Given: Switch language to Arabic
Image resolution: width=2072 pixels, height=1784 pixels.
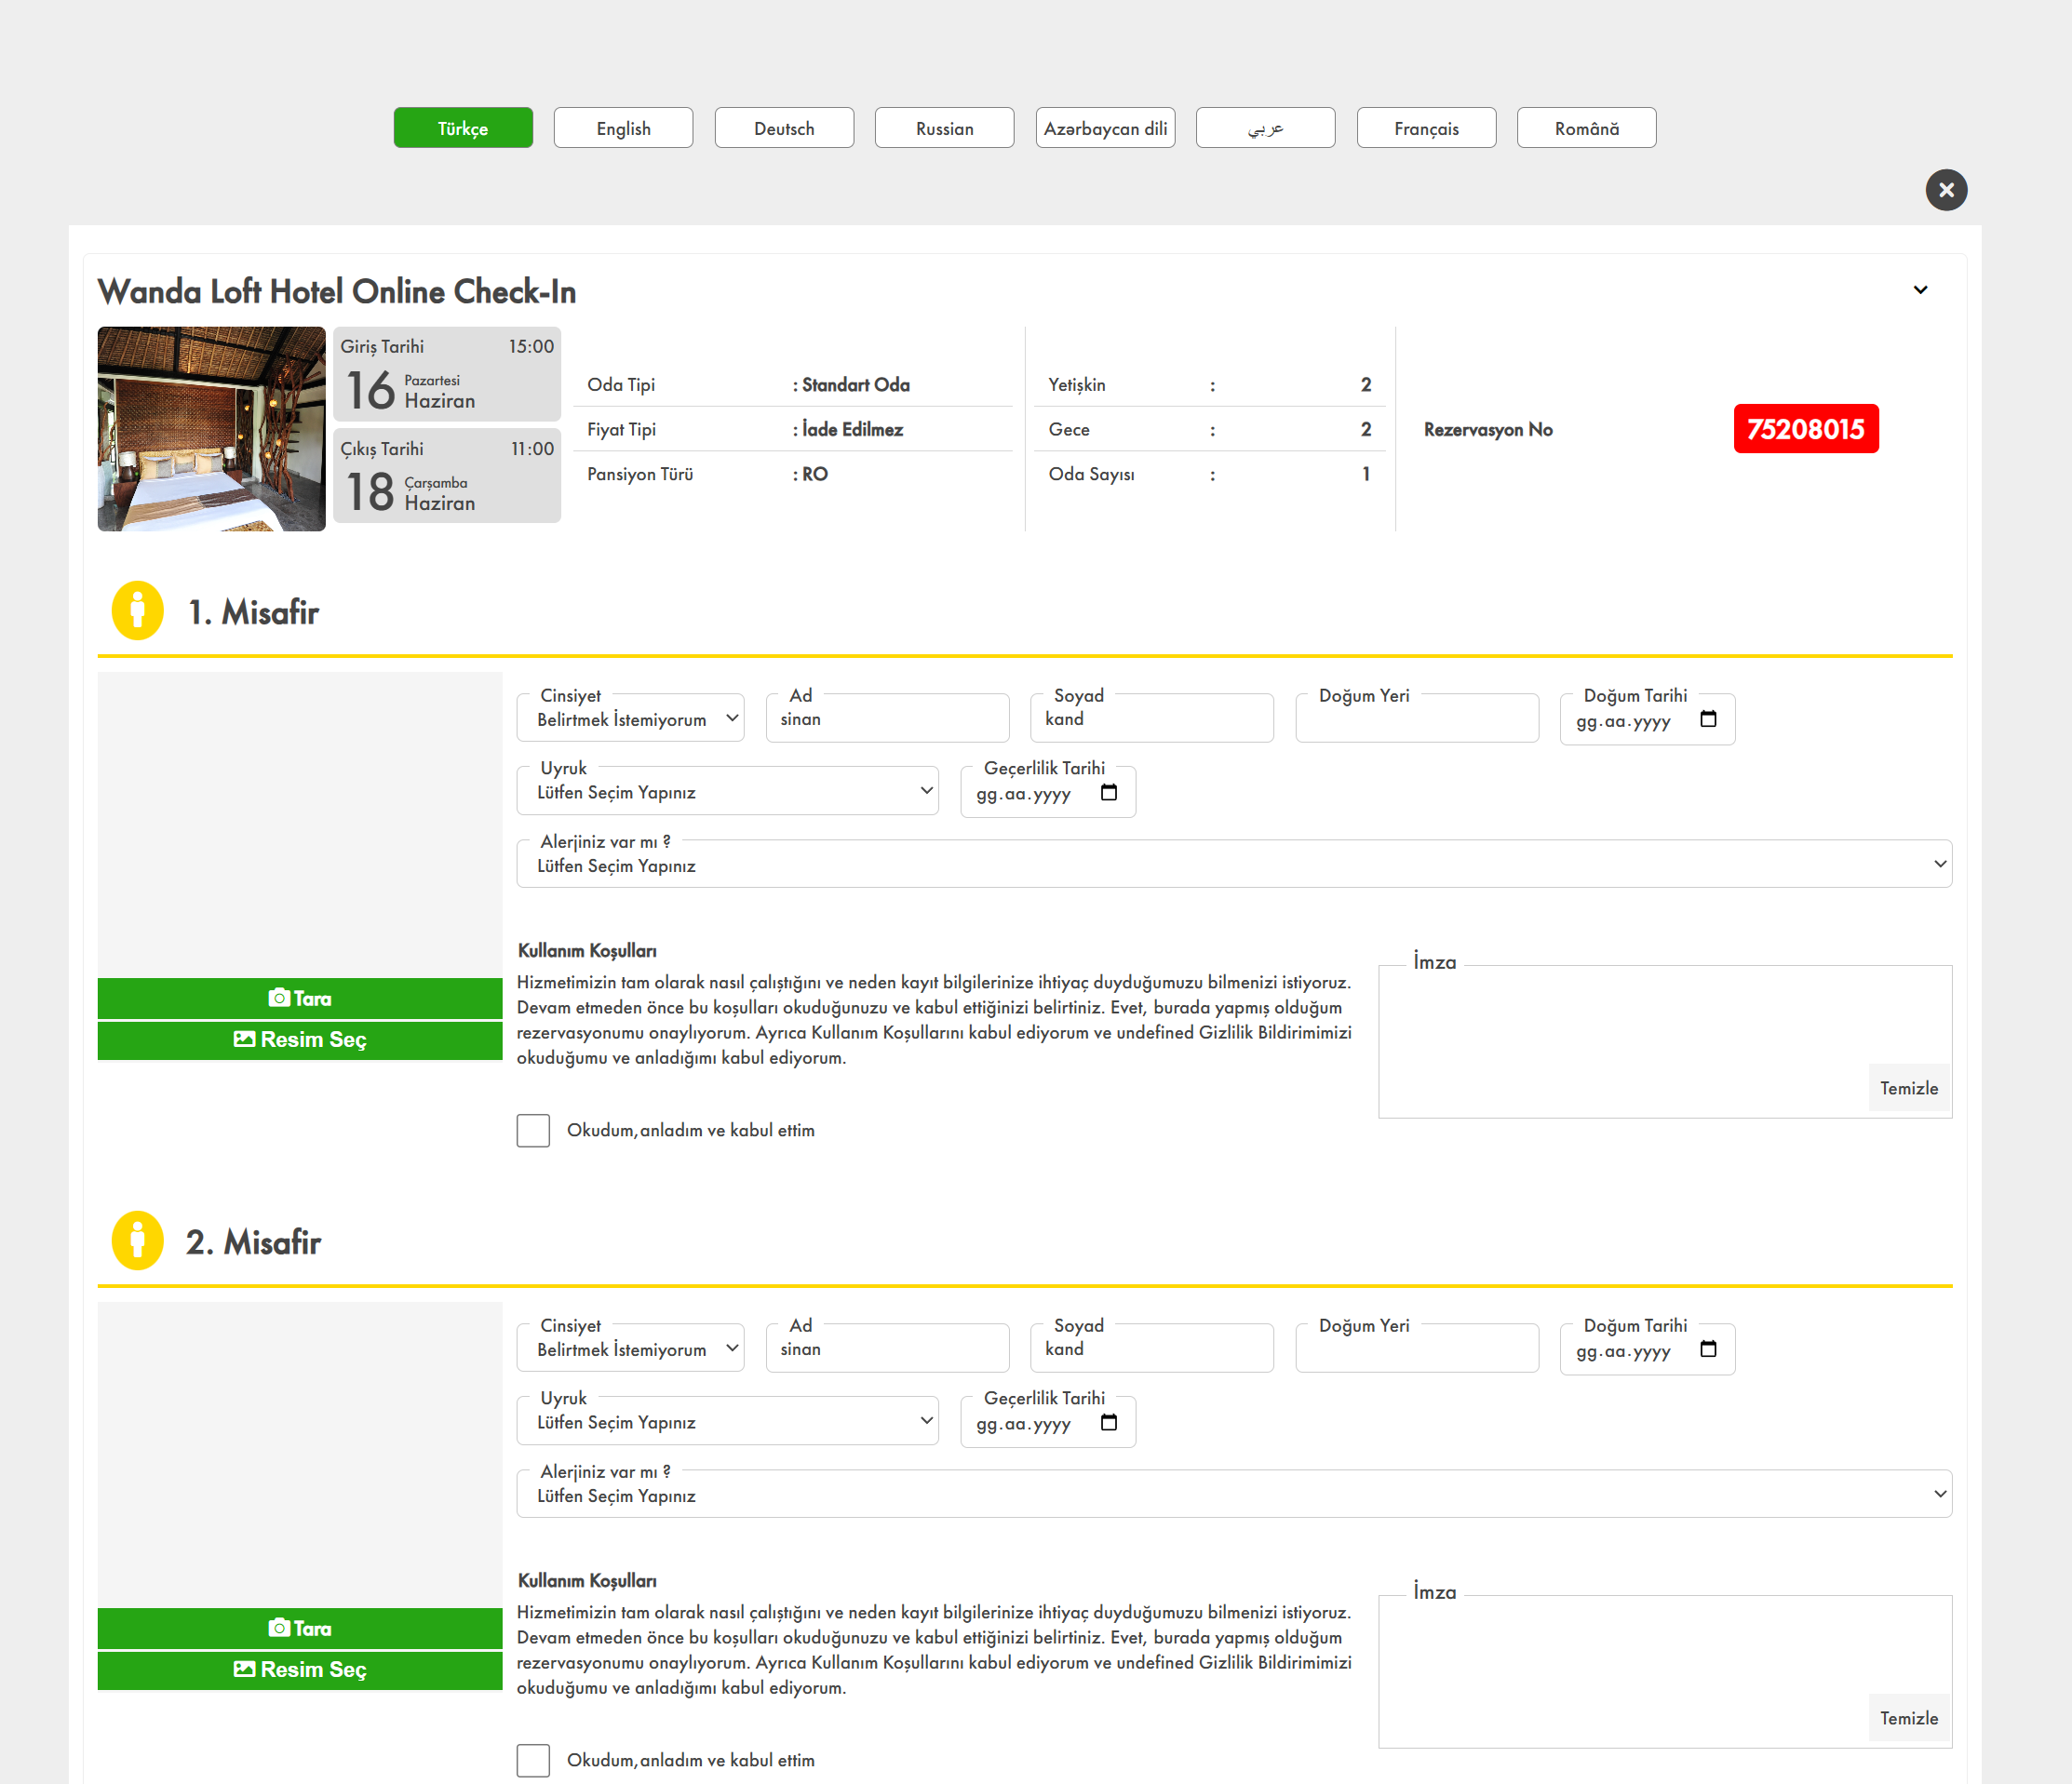Looking at the screenshot, I should [1265, 128].
